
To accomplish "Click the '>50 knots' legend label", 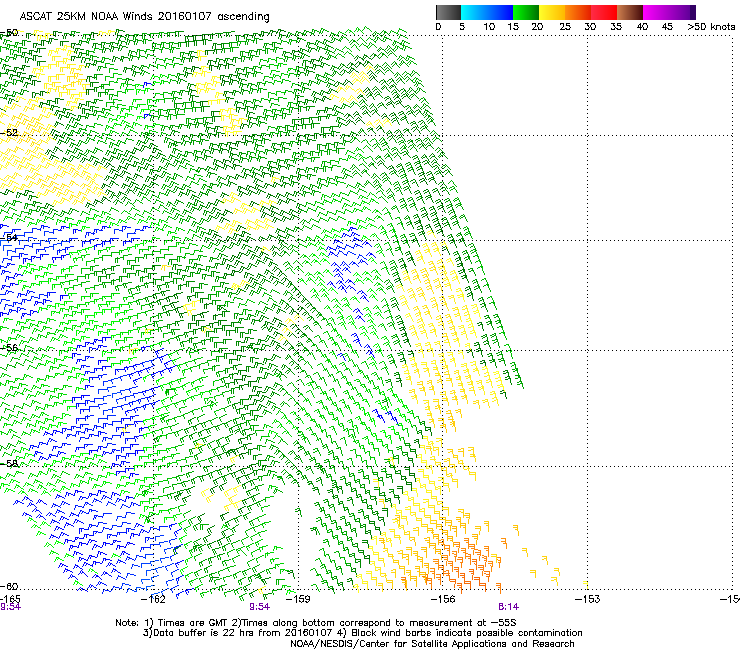I will (x=711, y=26).
